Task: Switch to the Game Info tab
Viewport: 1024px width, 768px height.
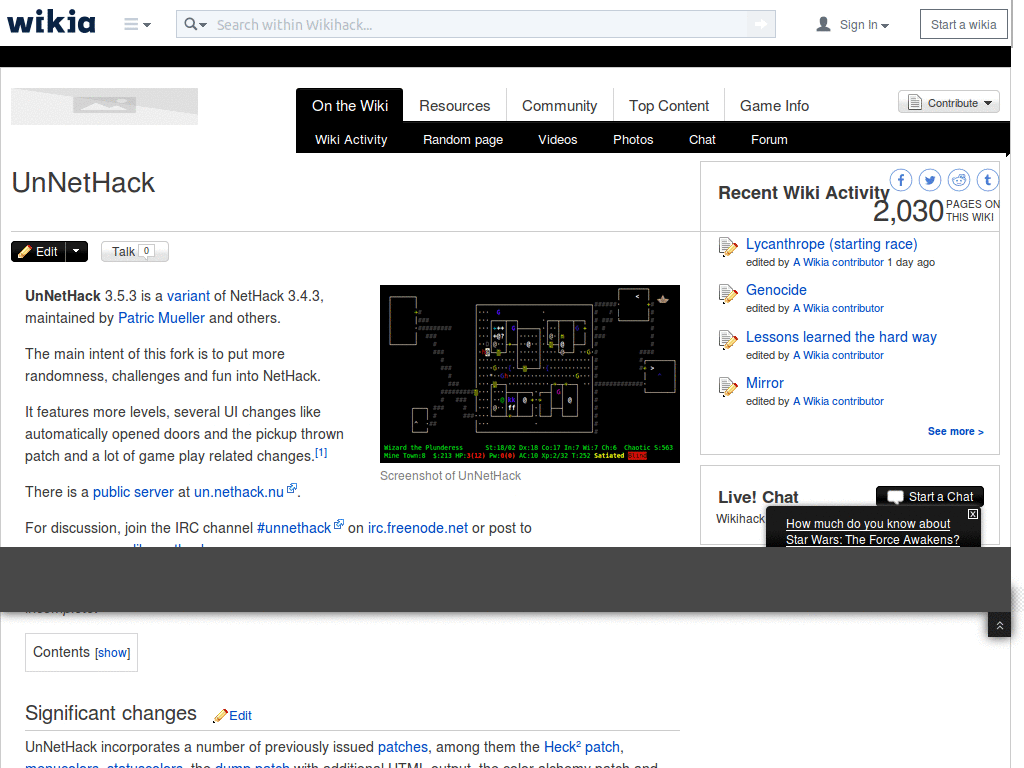Action: click(773, 105)
